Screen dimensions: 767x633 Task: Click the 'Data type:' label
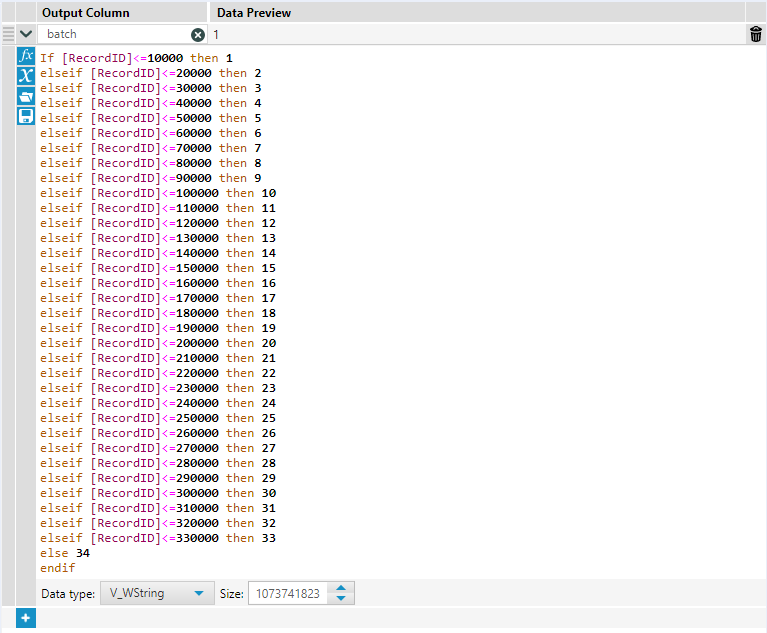[x=68, y=594]
